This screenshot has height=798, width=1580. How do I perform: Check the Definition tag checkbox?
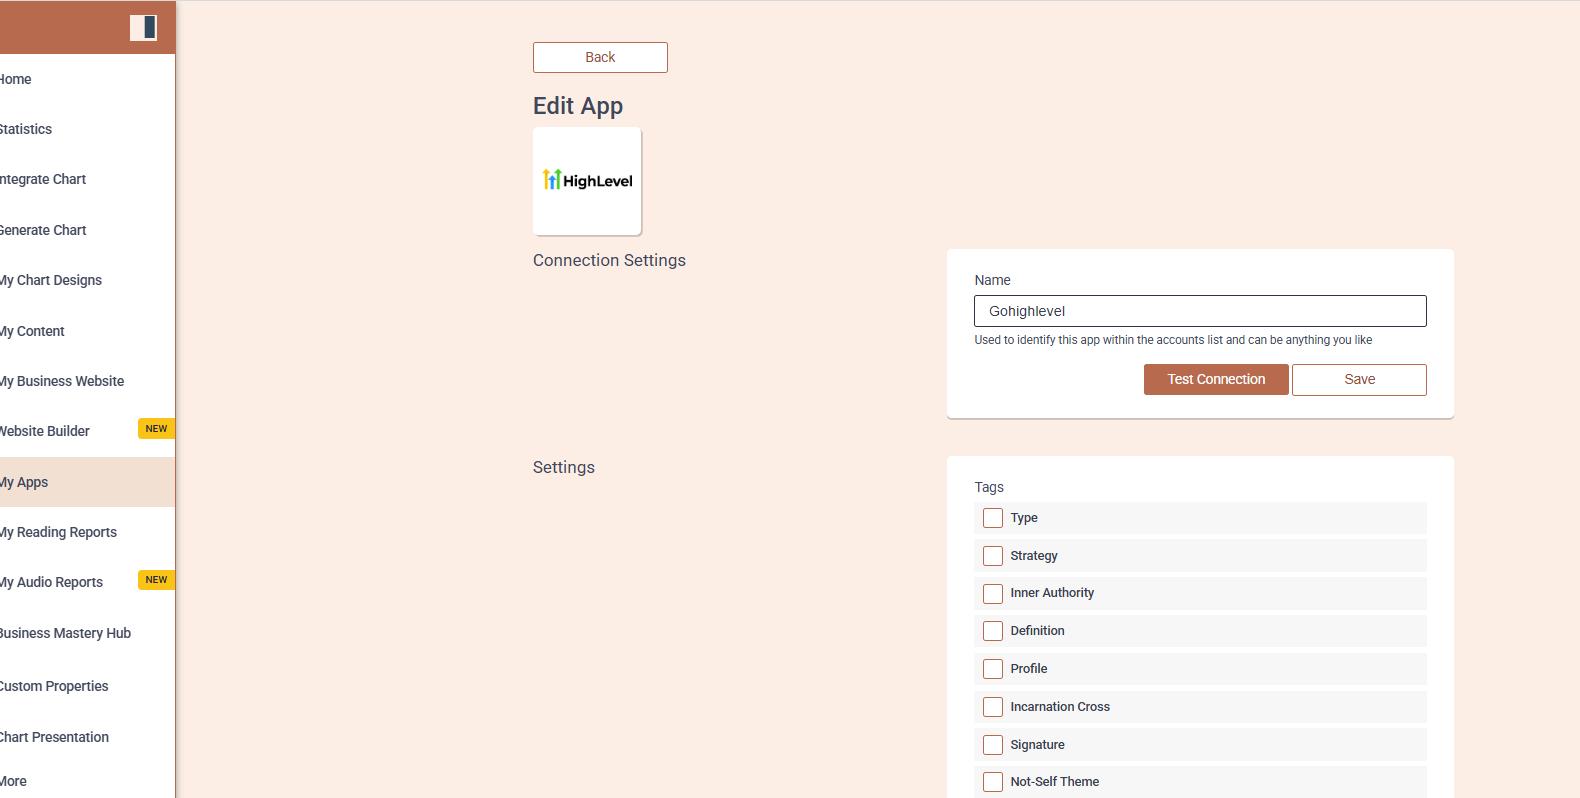pyautogui.click(x=993, y=631)
